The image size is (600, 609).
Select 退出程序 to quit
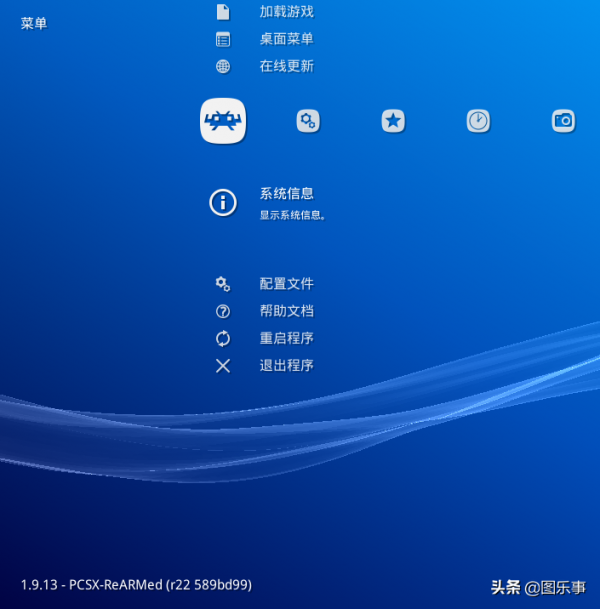287,365
